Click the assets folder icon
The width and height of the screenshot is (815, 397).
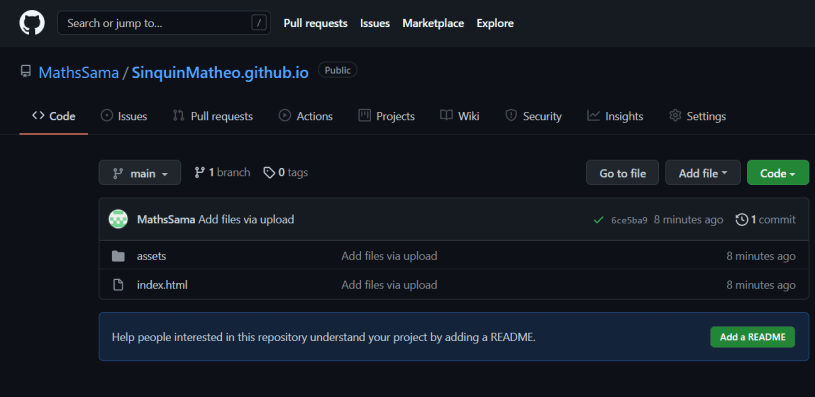[119, 256]
